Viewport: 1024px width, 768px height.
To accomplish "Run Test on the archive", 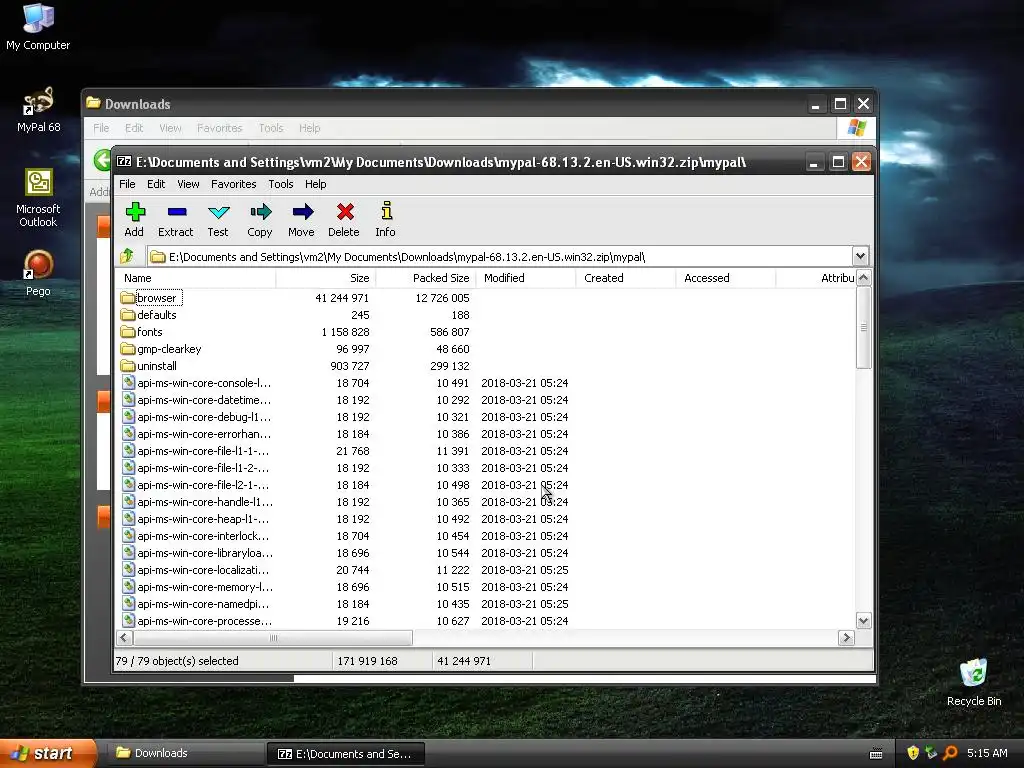I will pos(218,219).
